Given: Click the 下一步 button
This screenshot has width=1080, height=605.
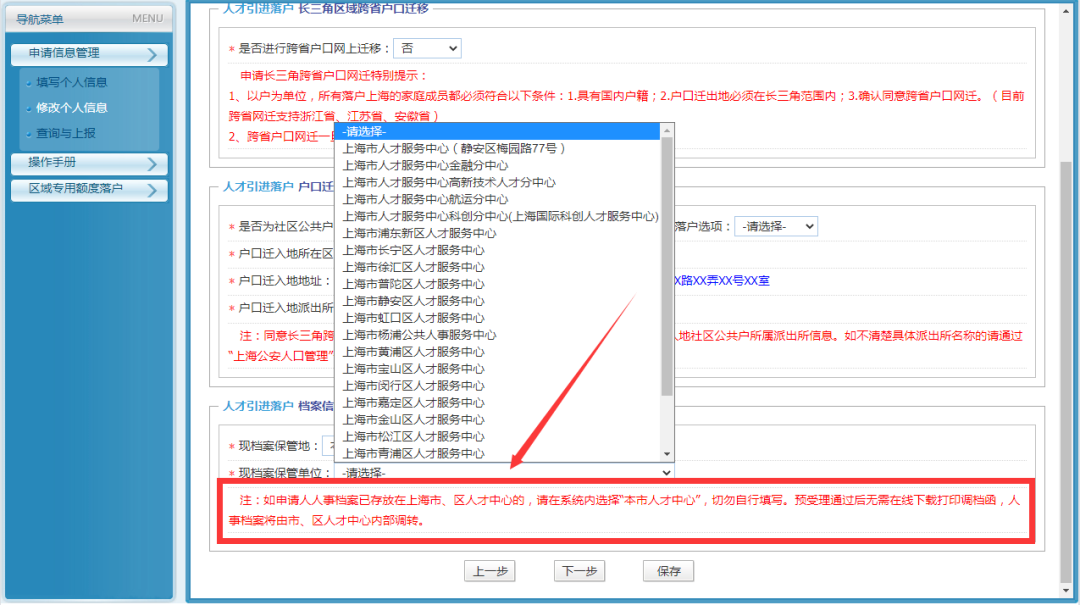Looking at the screenshot, I should pos(579,571).
